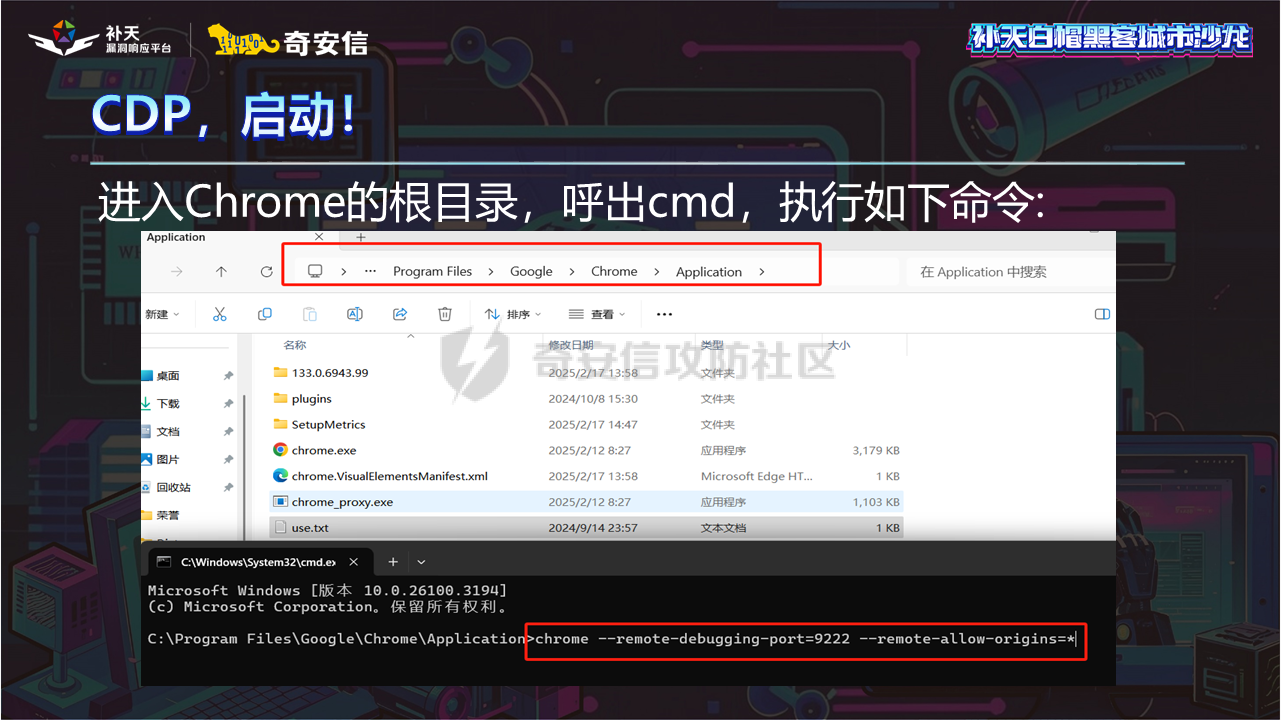Sort by 名称 column header

pos(295,345)
